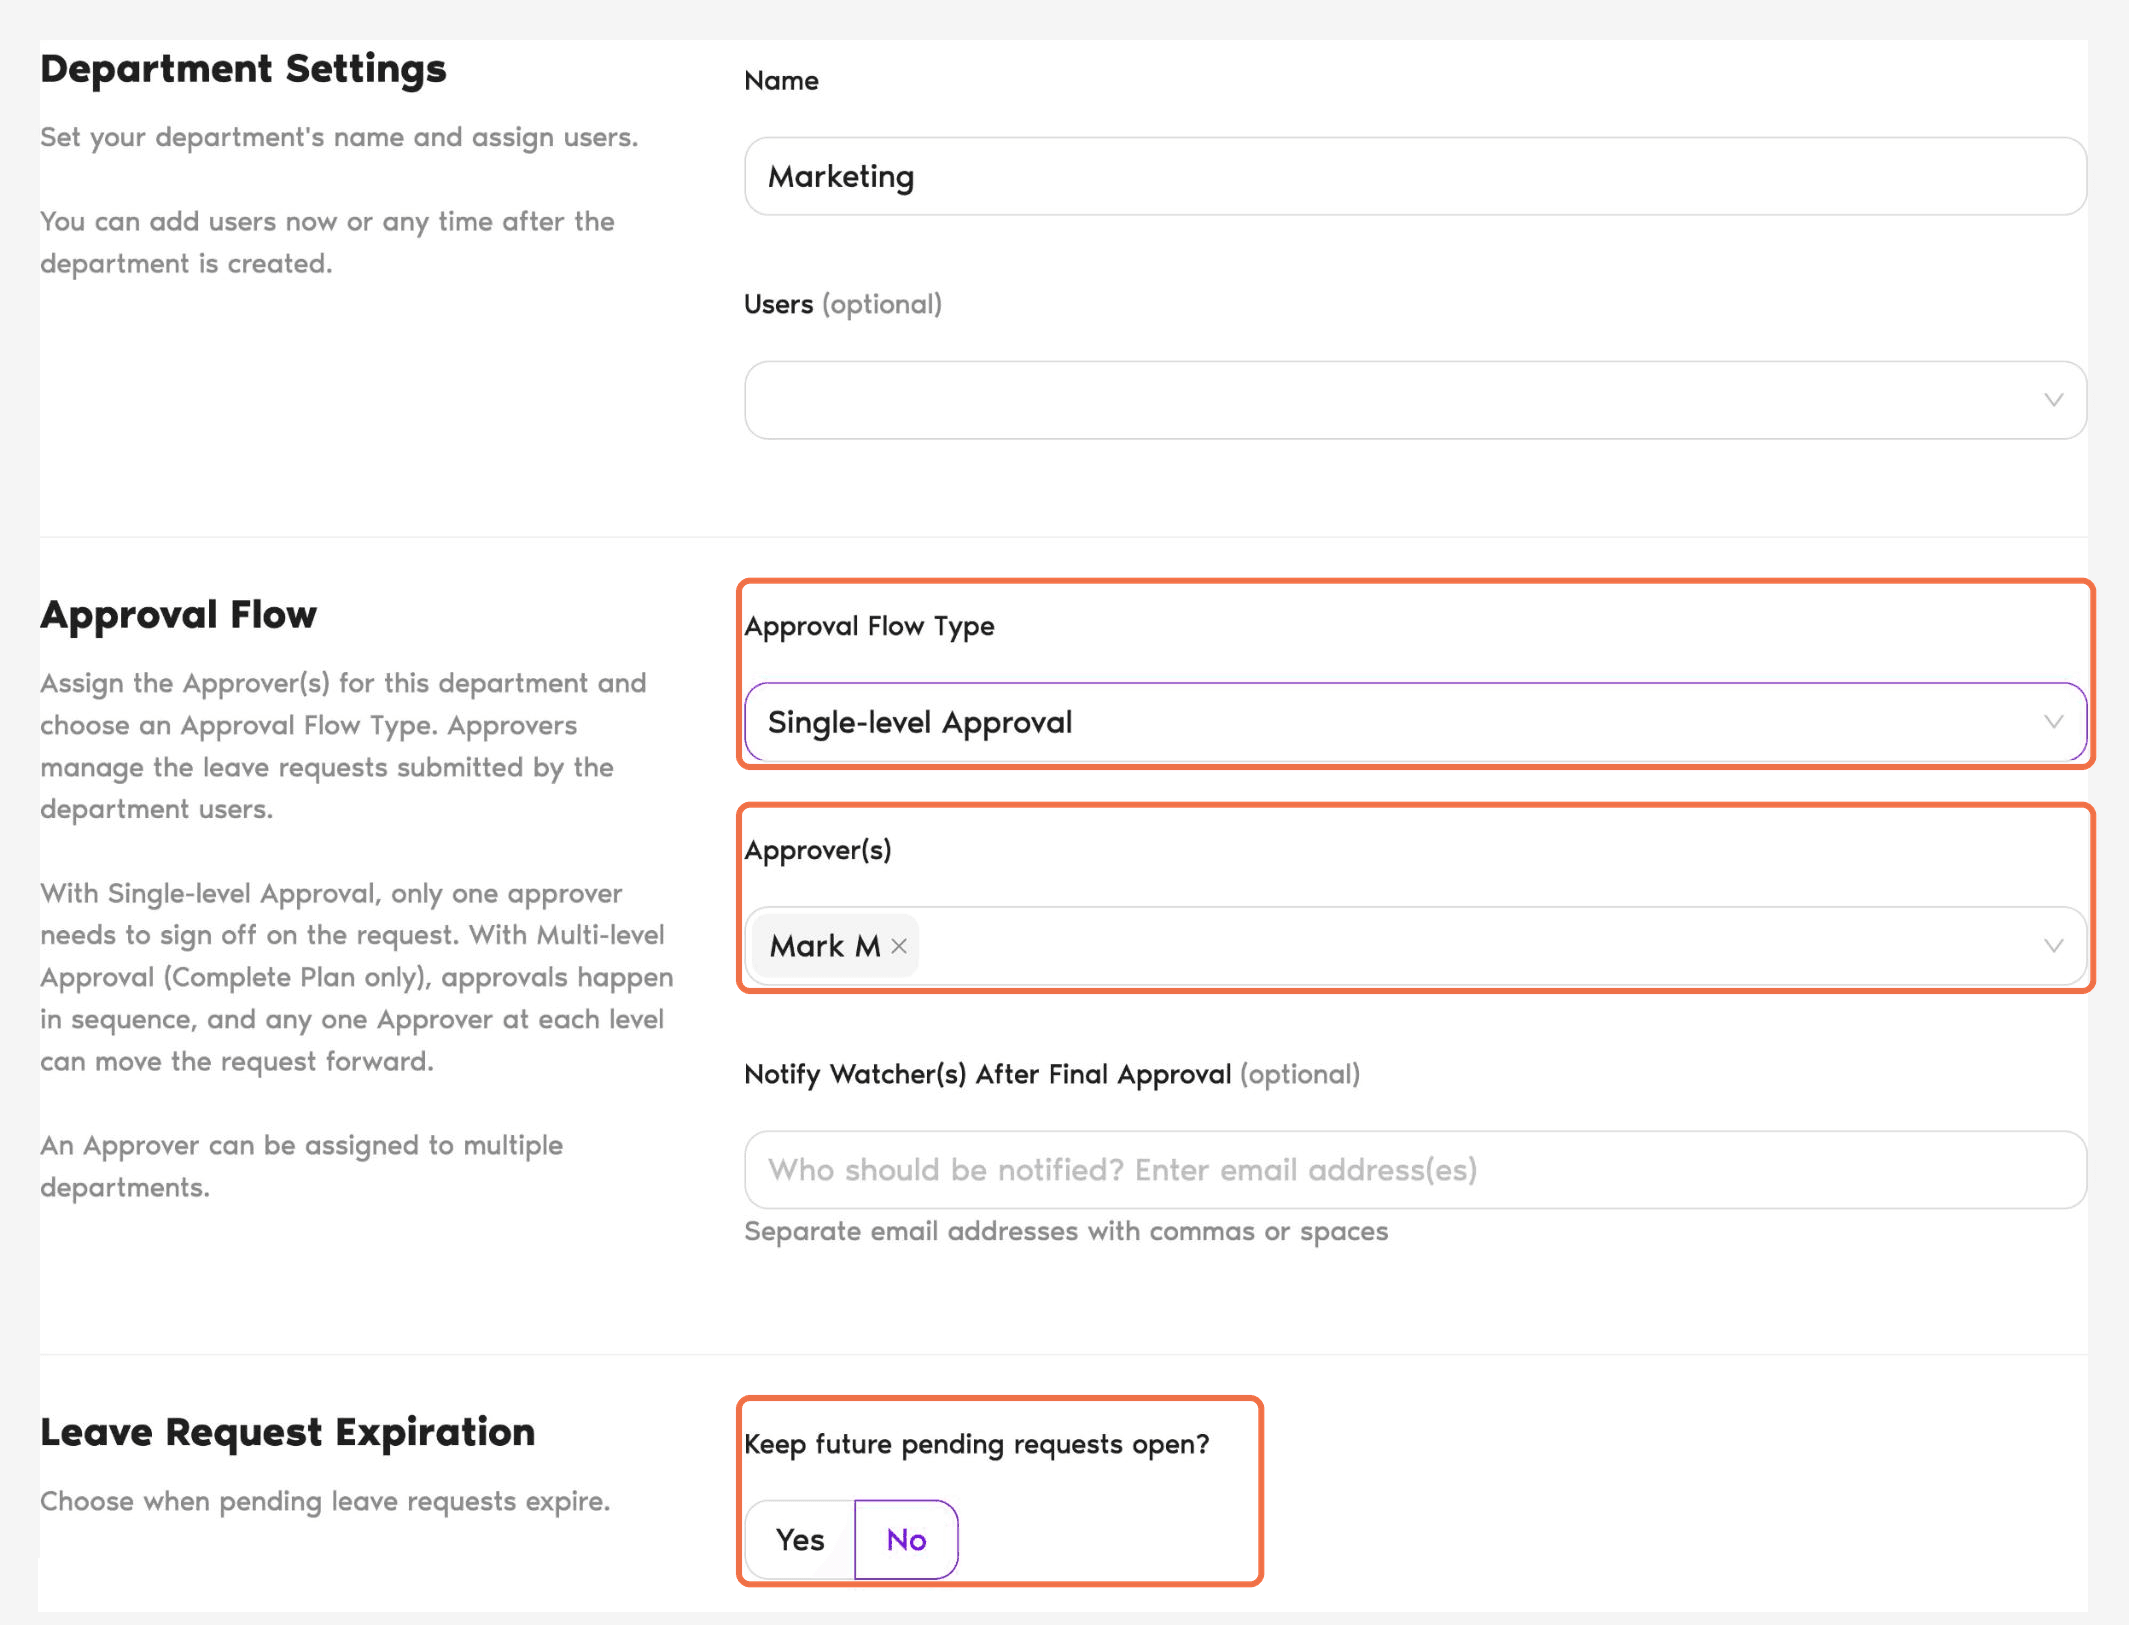Click the 'Choose when pending leave requests expire.' text
The image size is (2129, 1625).
tap(325, 1501)
